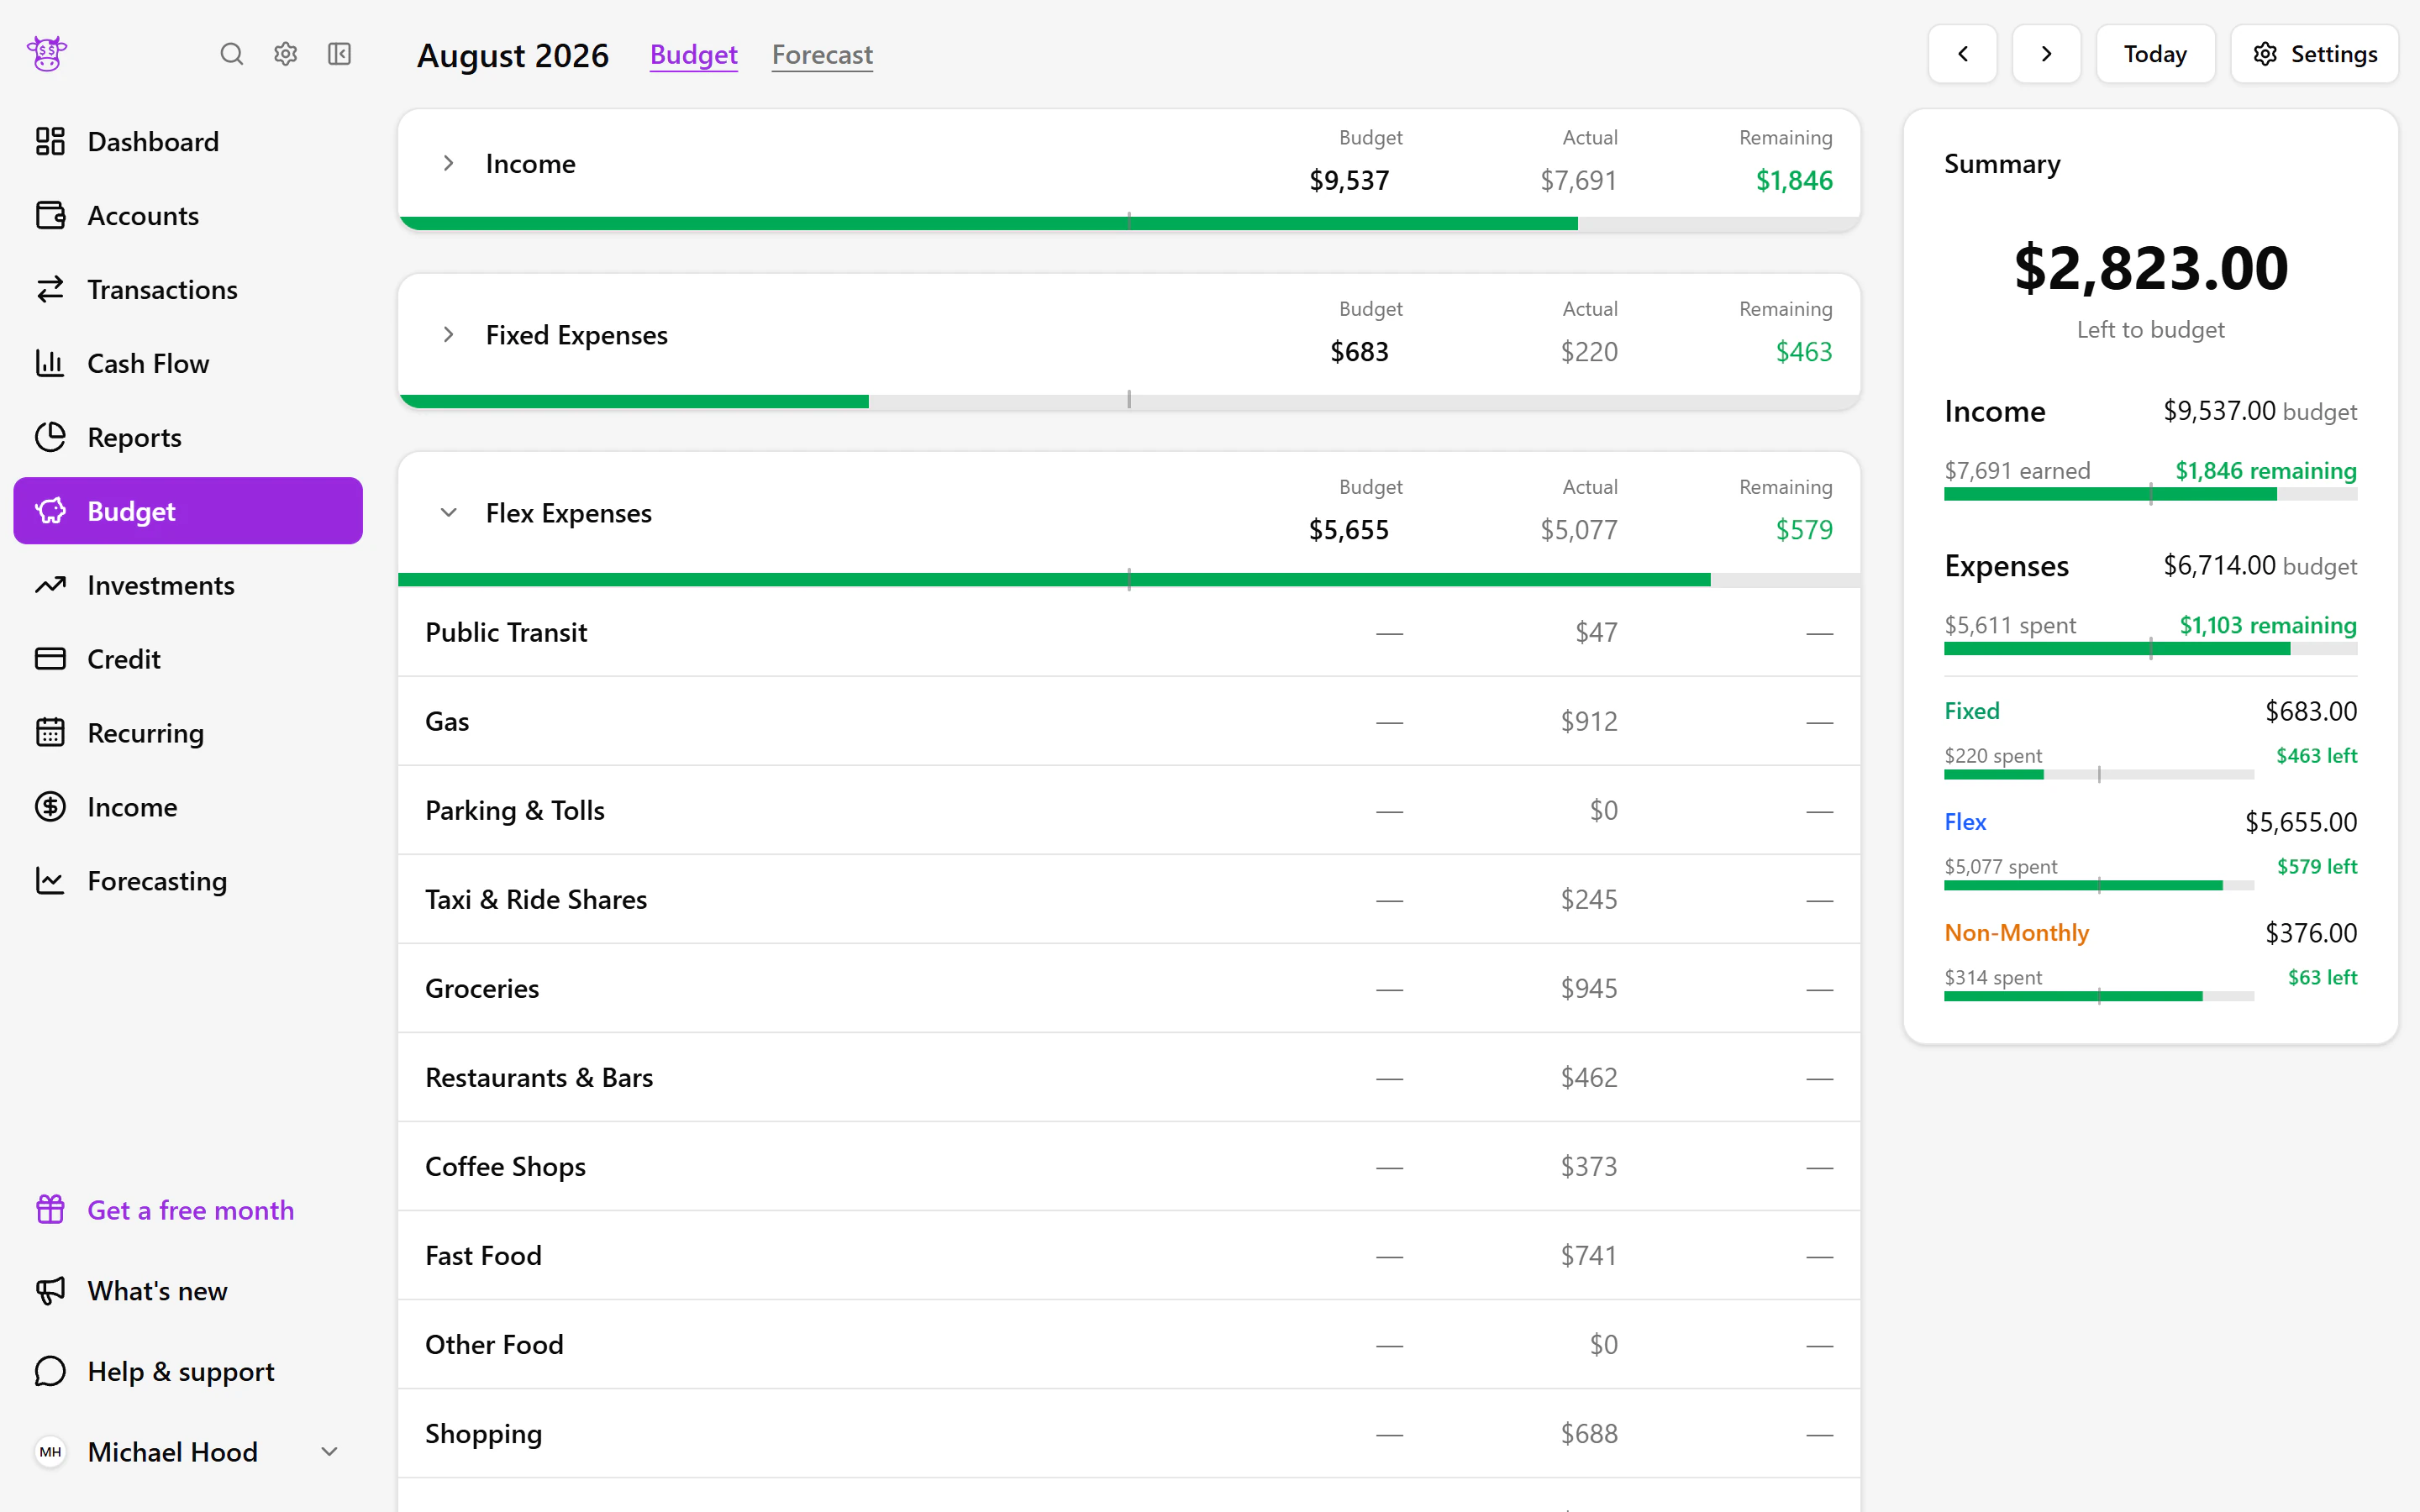
Task: Expand the Fixed Expenses group
Action: pyautogui.click(x=448, y=334)
